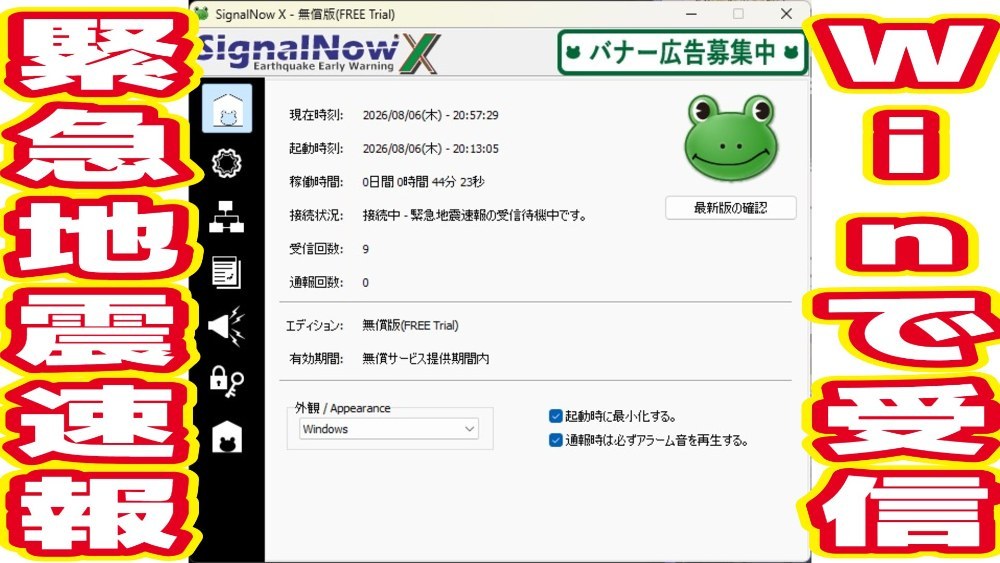Click the SignalNow X frog title-bar icon

(x=202, y=13)
